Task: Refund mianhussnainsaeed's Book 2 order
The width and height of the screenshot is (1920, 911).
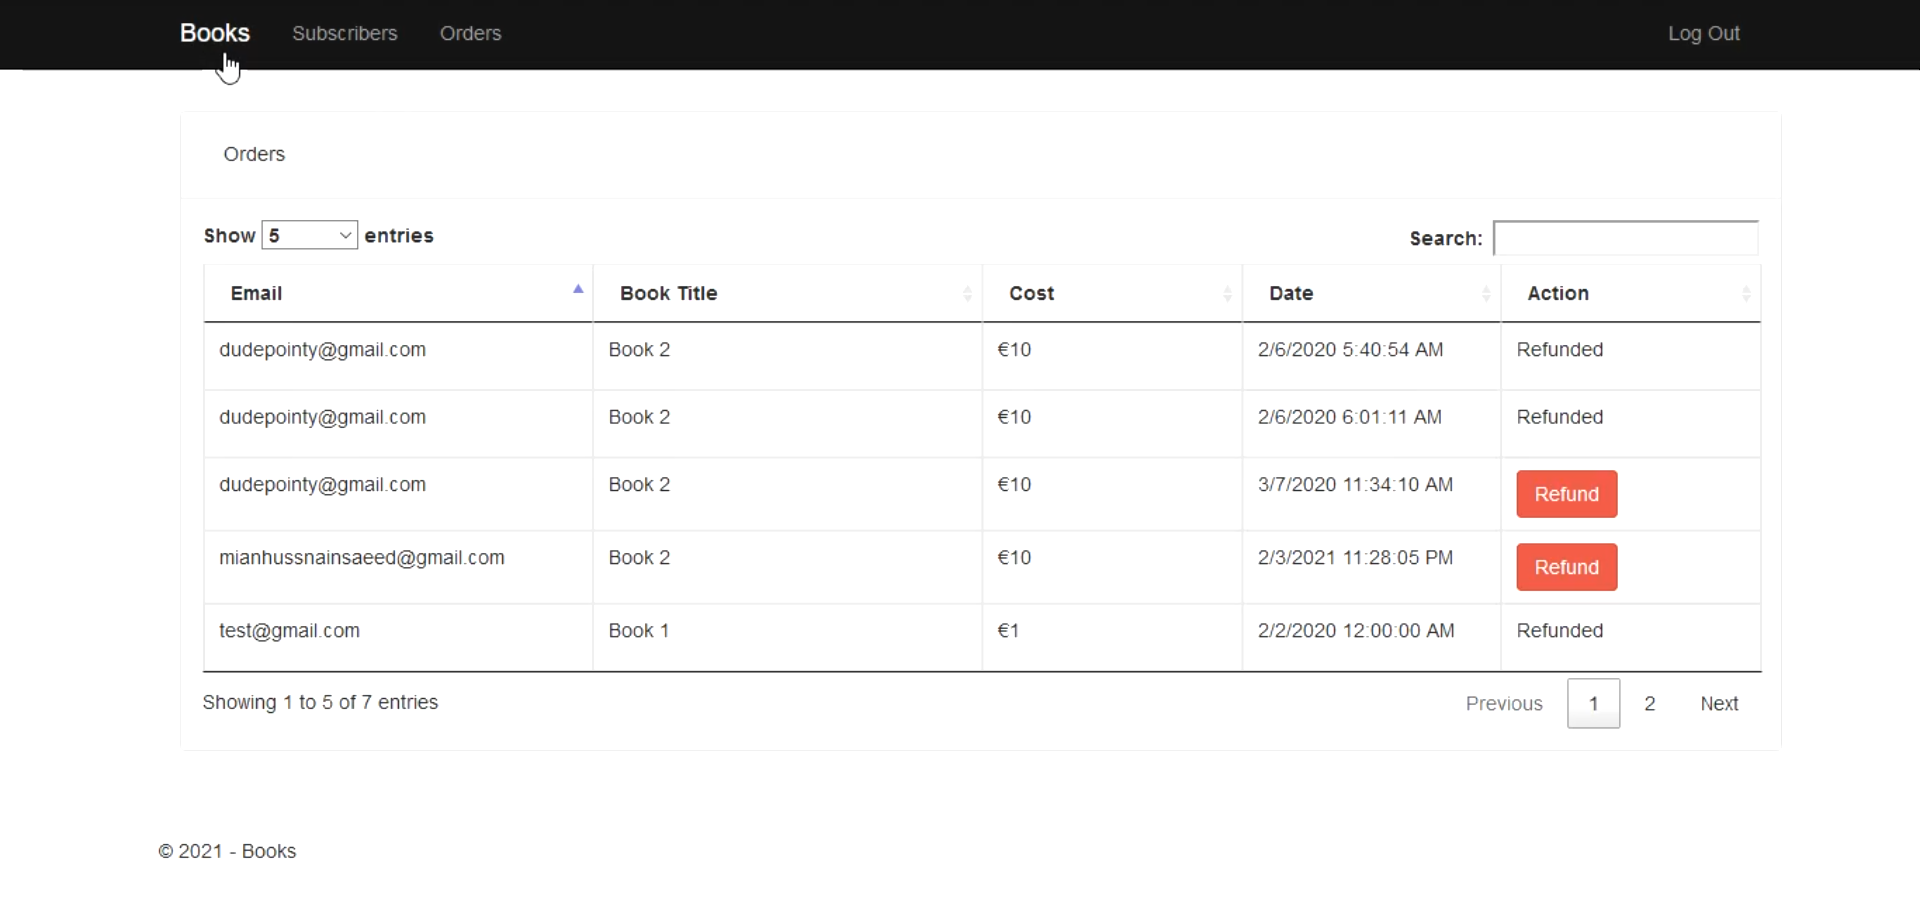Action: coord(1566,567)
